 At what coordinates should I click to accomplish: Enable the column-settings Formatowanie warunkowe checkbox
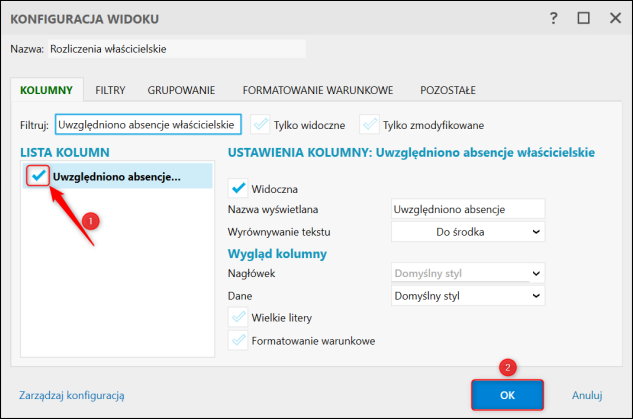pyautogui.click(x=238, y=340)
